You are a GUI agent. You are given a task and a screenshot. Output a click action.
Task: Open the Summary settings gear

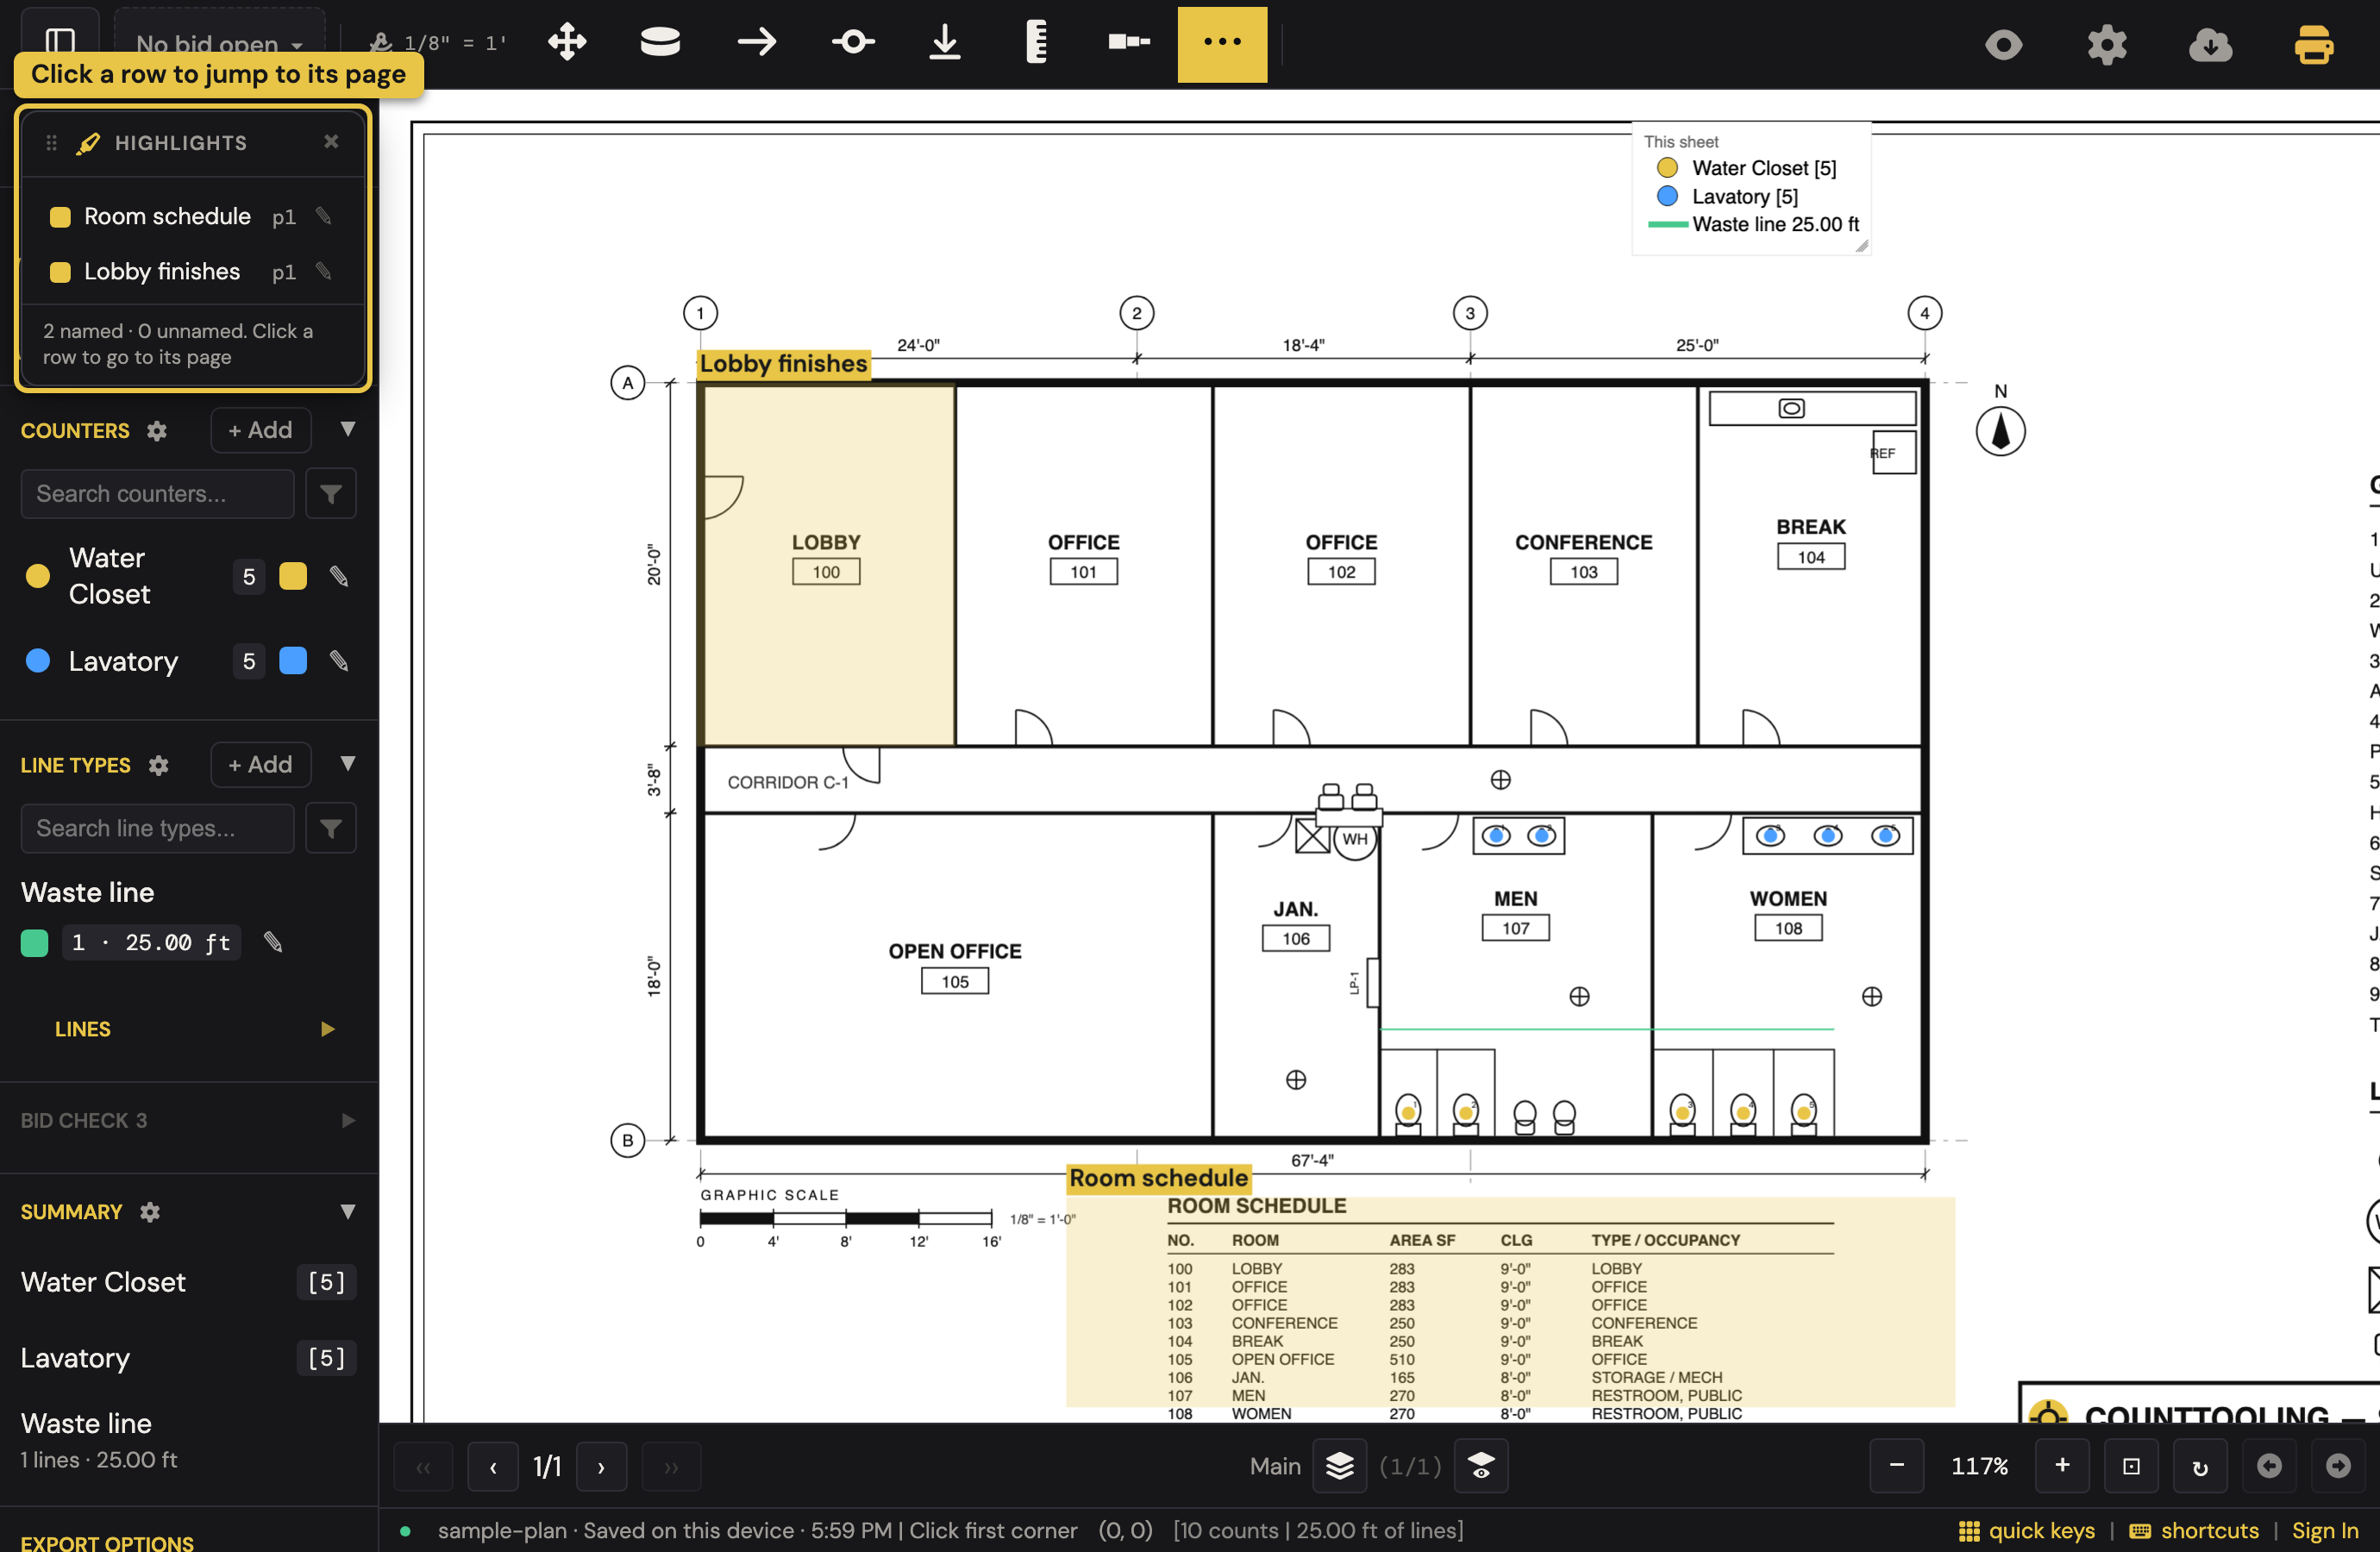(x=150, y=1212)
